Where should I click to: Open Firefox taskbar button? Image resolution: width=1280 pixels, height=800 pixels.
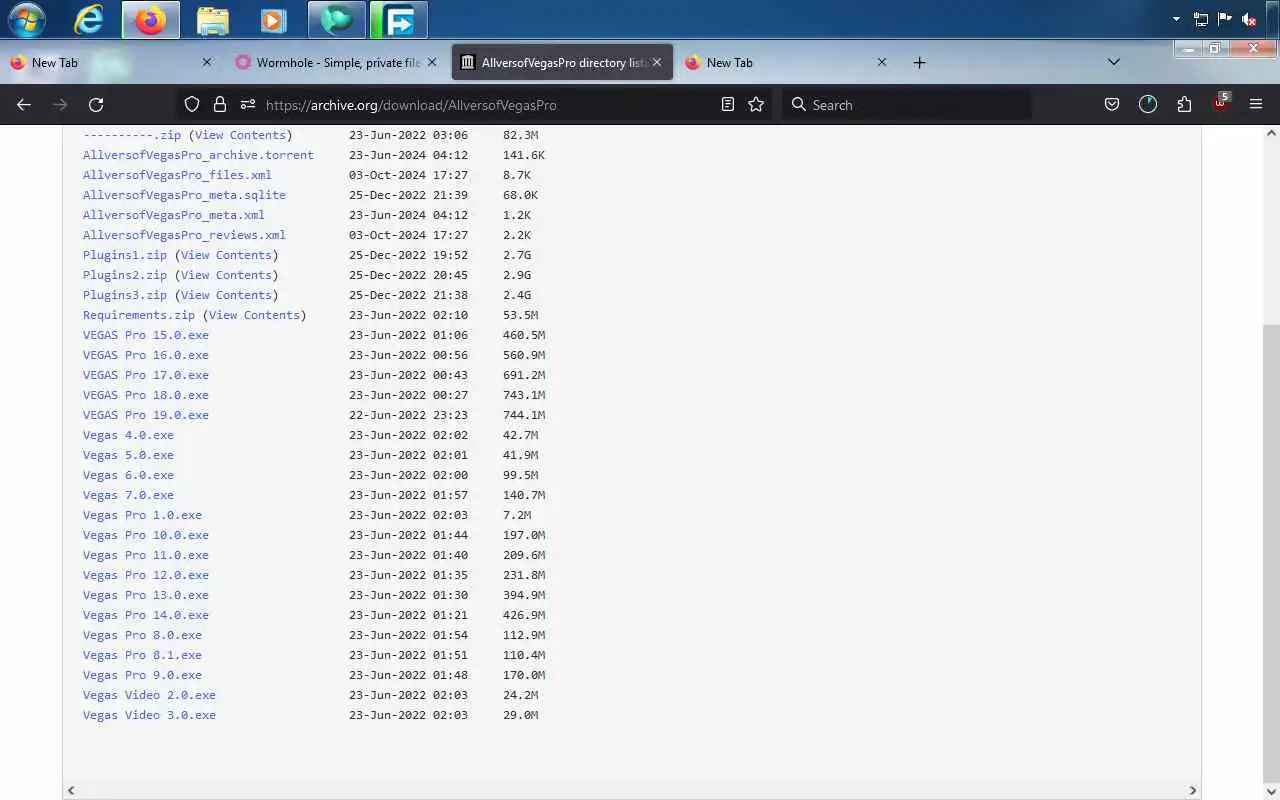tap(151, 19)
